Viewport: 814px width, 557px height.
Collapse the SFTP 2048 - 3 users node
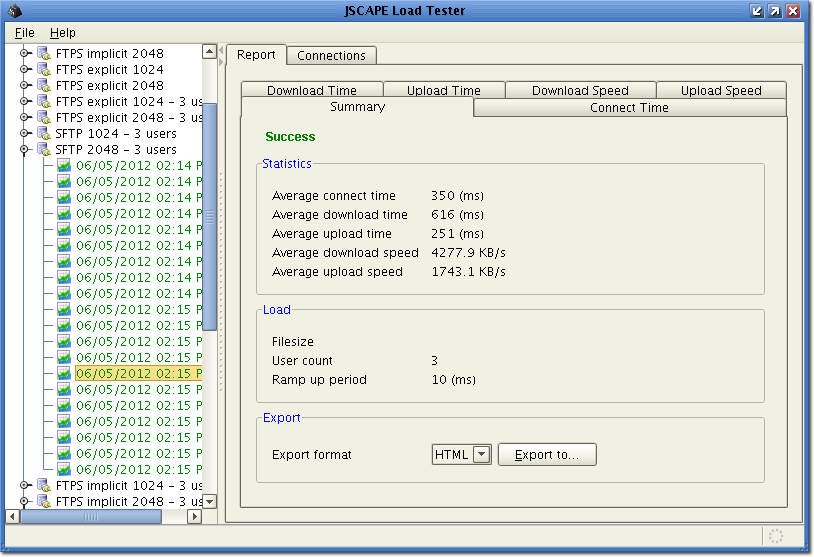click(24, 150)
